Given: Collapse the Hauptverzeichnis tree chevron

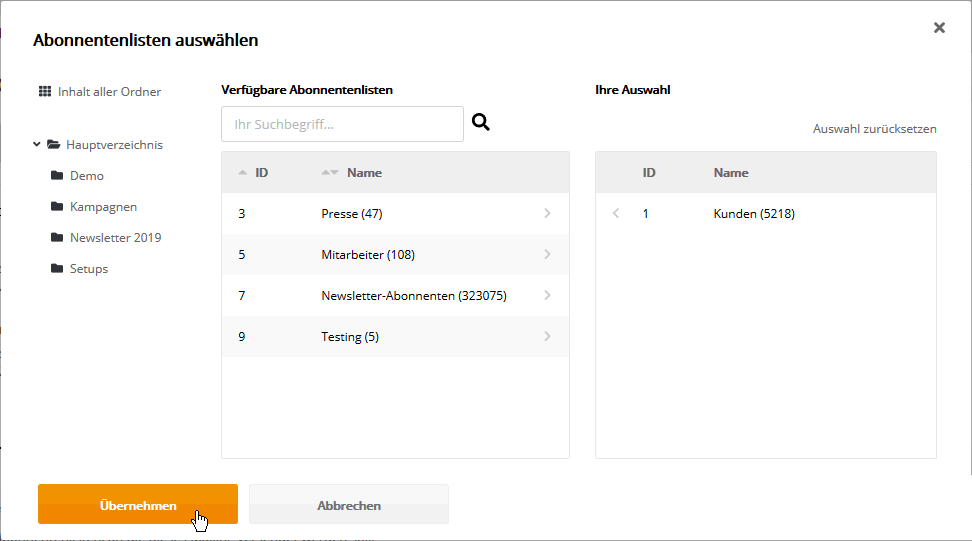Looking at the screenshot, I should [x=37, y=144].
